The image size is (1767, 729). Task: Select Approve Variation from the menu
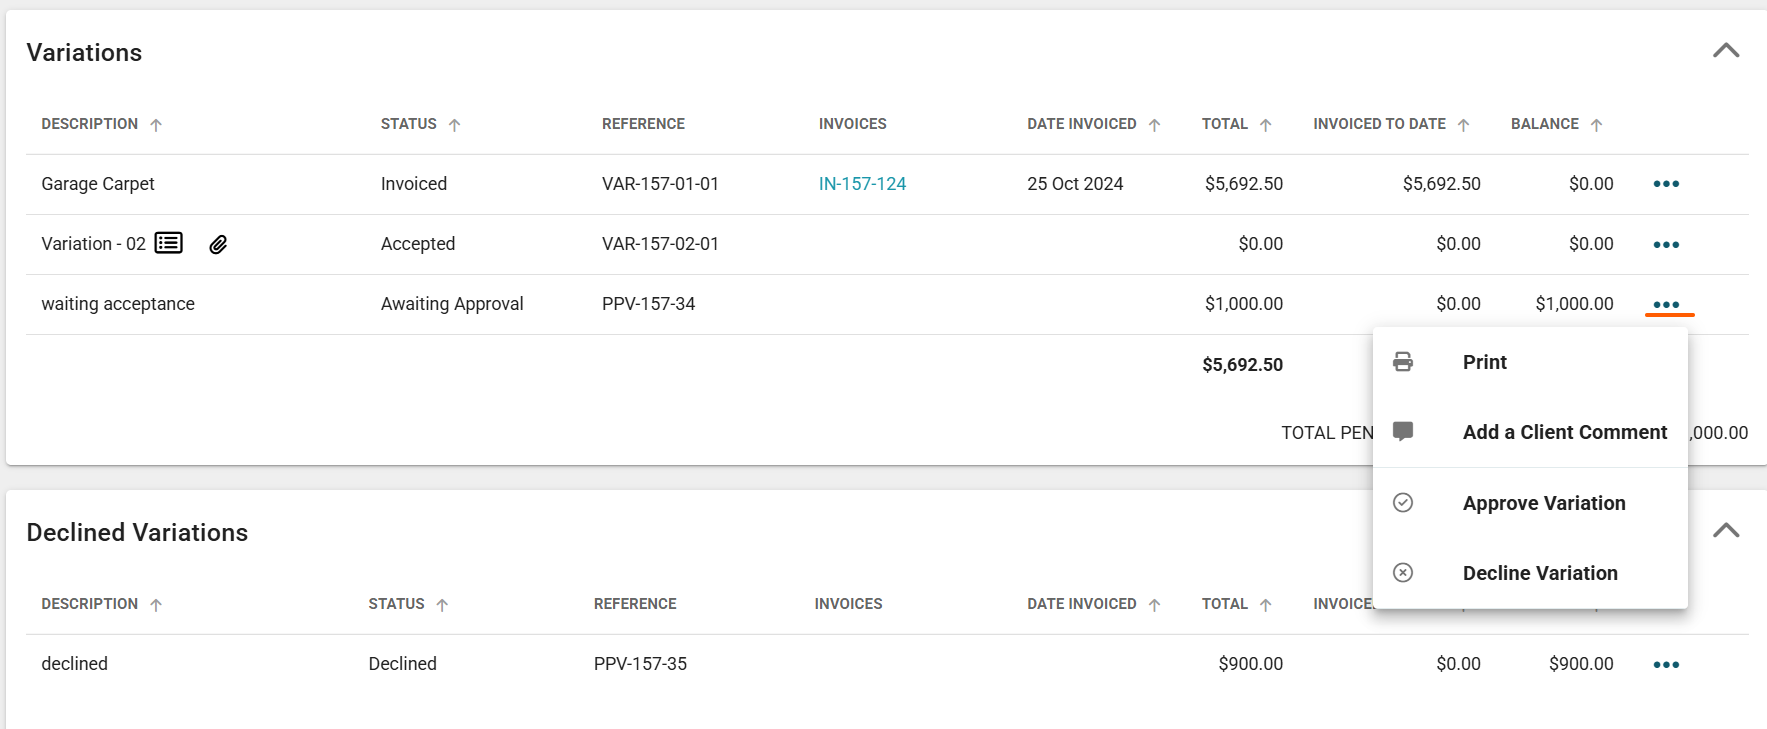click(1543, 503)
